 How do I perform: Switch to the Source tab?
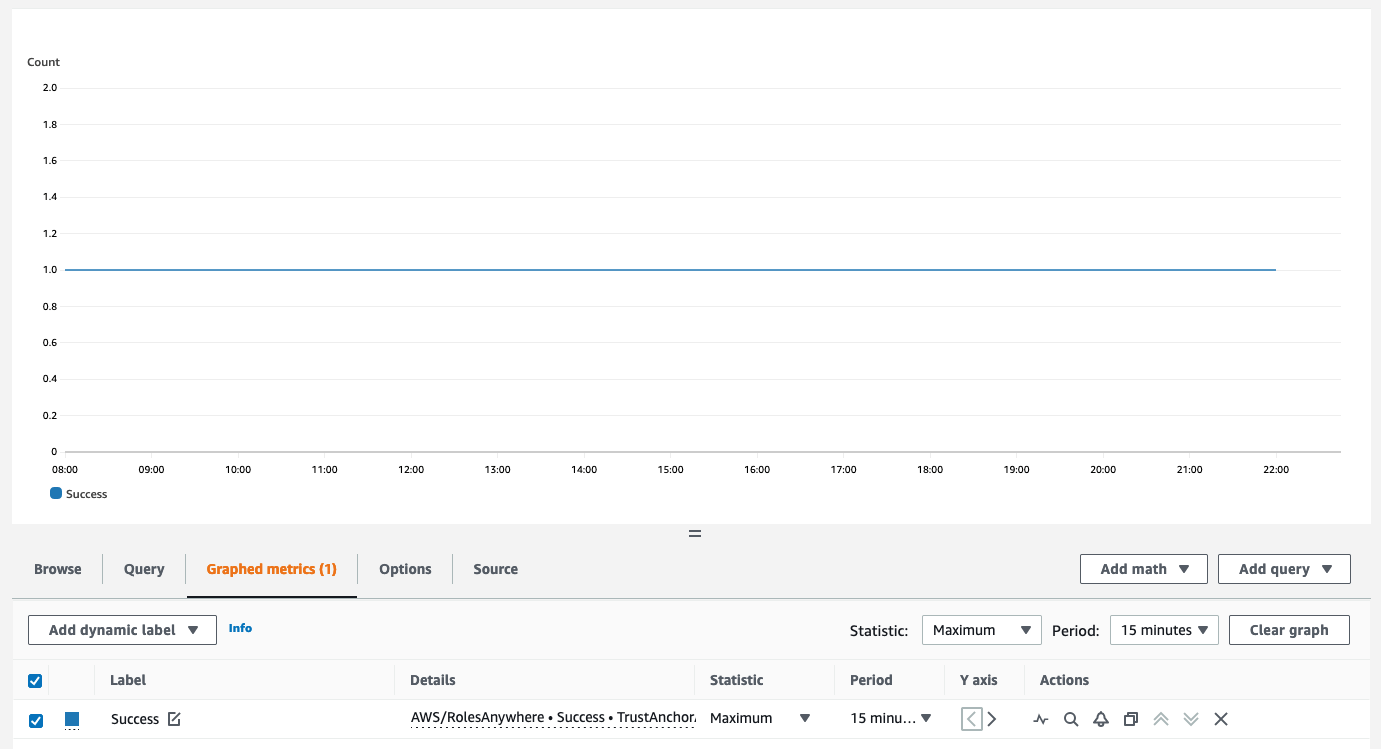tap(495, 569)
